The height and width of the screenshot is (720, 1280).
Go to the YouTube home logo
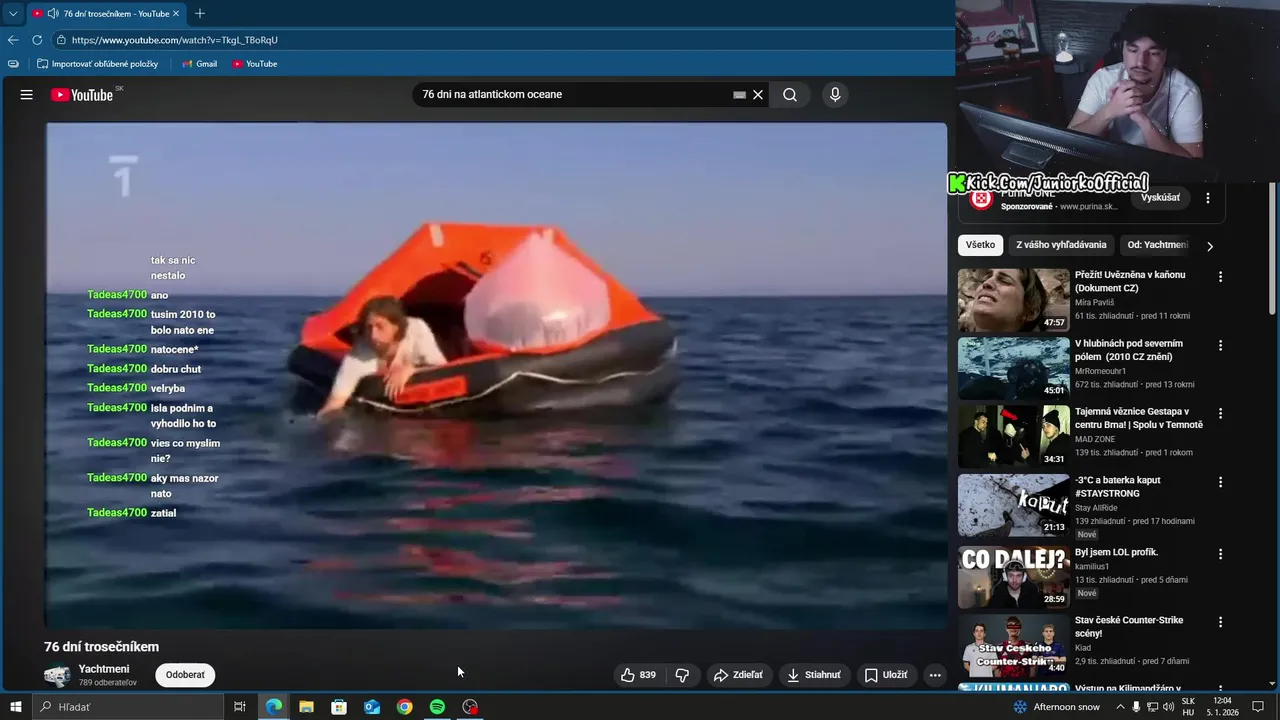click(82, 95)
